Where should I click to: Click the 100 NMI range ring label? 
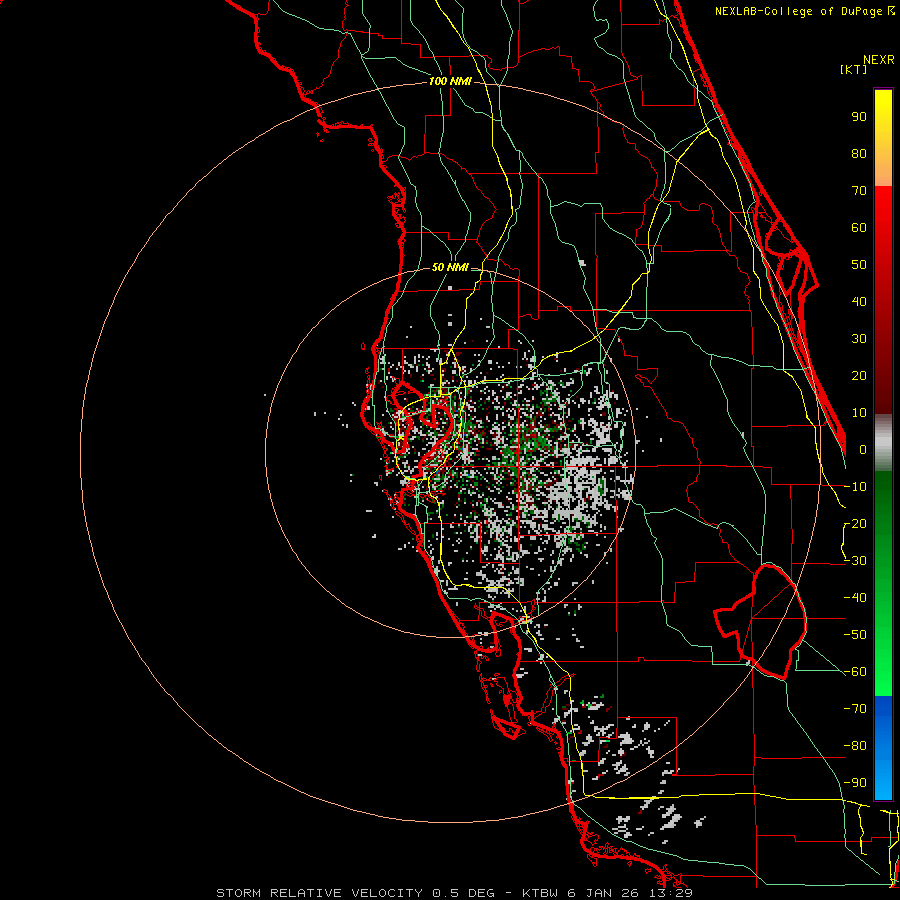(450, 82)
